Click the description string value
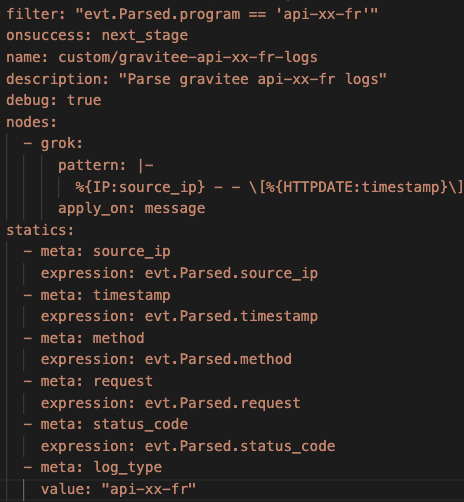Viewport: 464px width, 502px height. (253, 79)
